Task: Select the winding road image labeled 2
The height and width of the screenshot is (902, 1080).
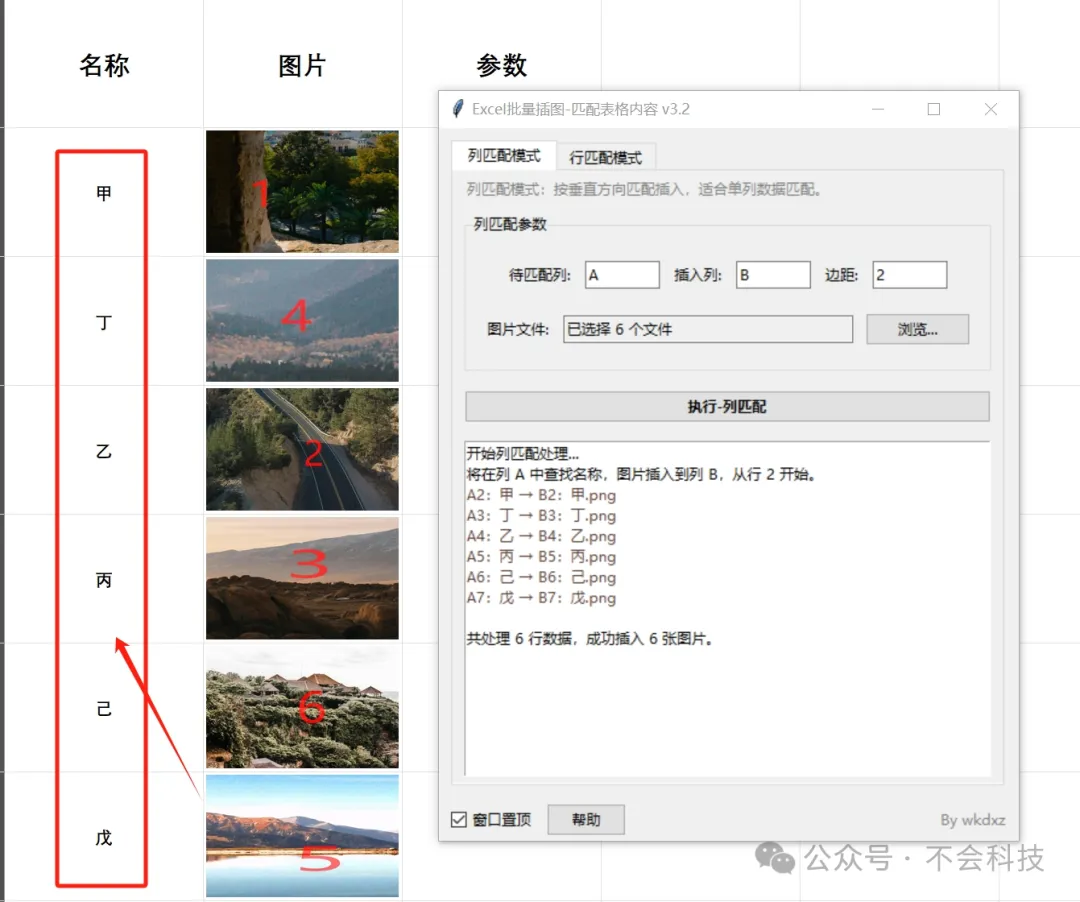Action: [x=302, y=449]
